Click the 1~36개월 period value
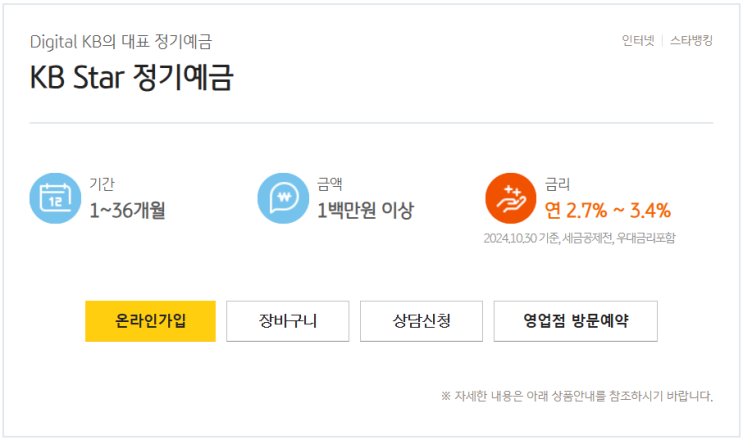 127,210
